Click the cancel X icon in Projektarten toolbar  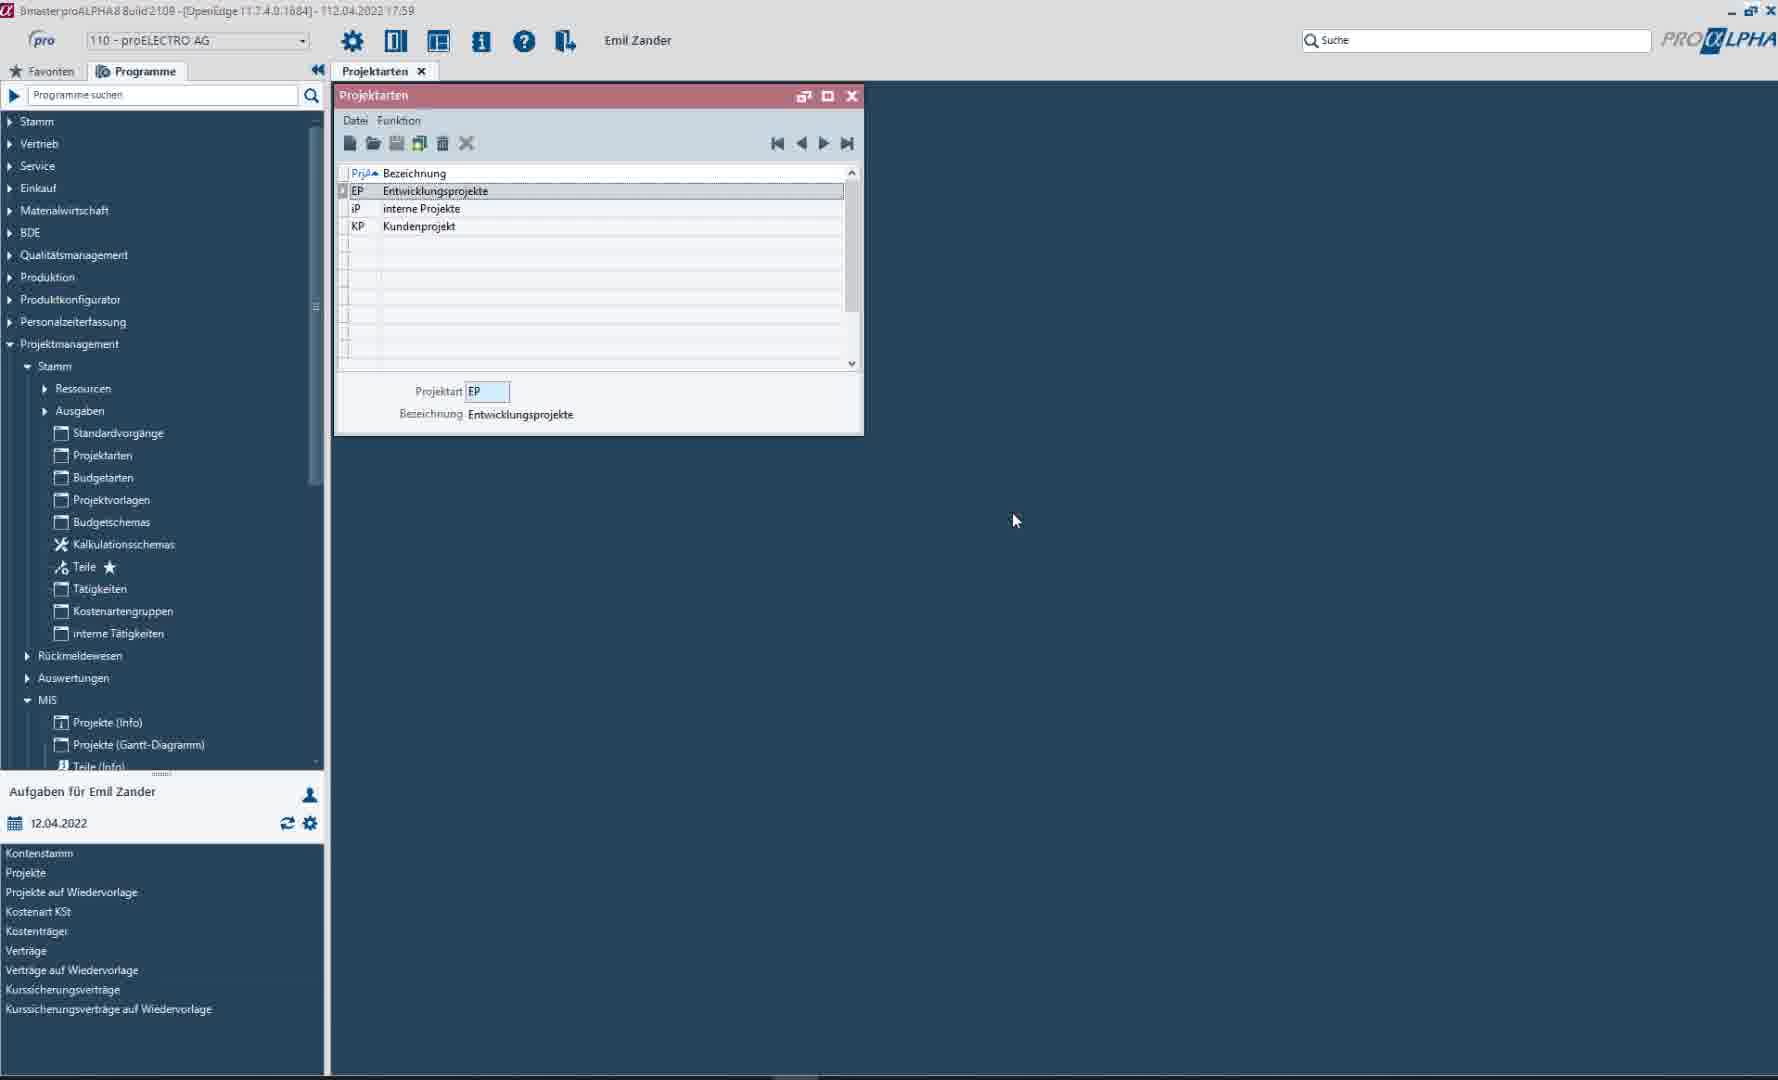(x=466, y=143)
